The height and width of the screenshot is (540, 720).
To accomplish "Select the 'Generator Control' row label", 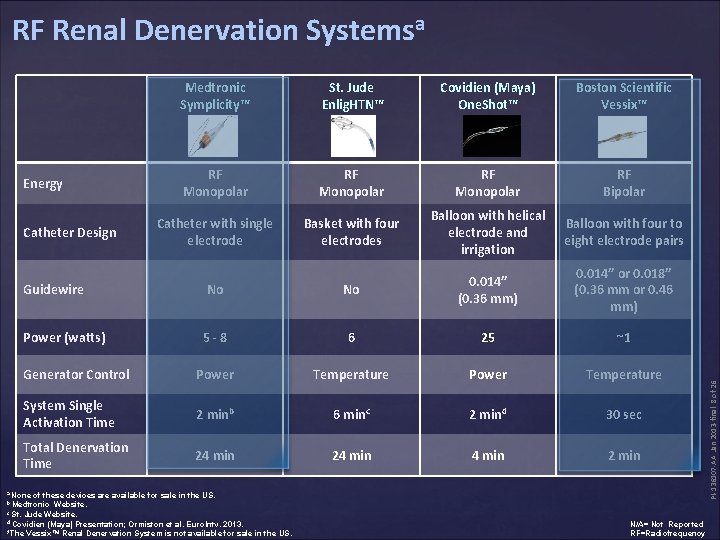I will click(76, 374).
